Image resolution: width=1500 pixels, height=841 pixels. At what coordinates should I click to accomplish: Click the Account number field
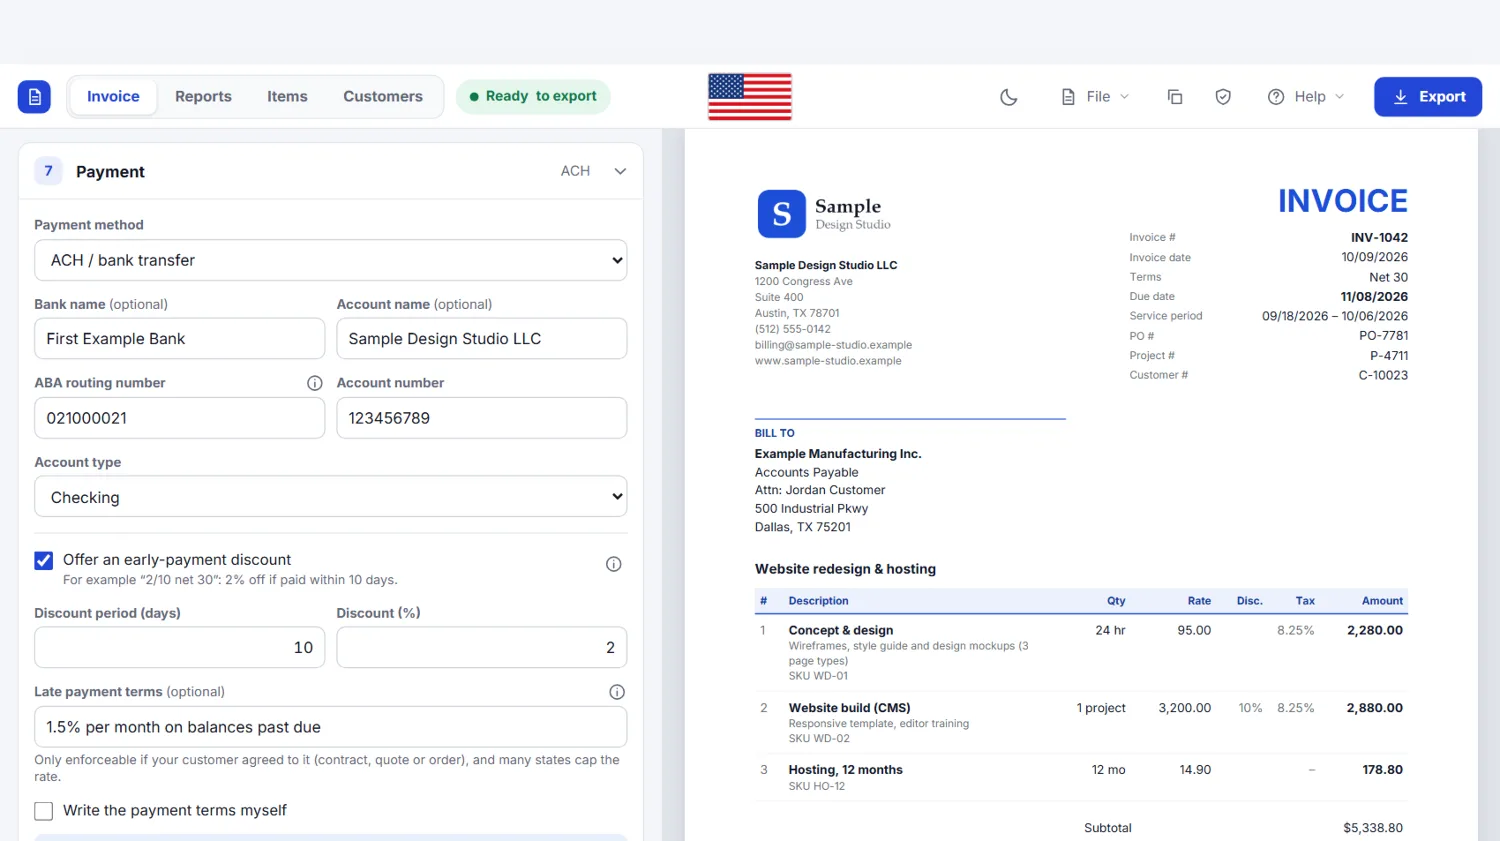pyautogui.click(x=482, y=418)
